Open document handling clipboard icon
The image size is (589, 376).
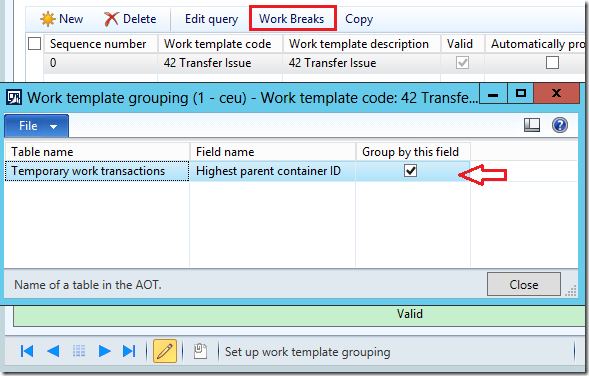click(x=200, y=351)
